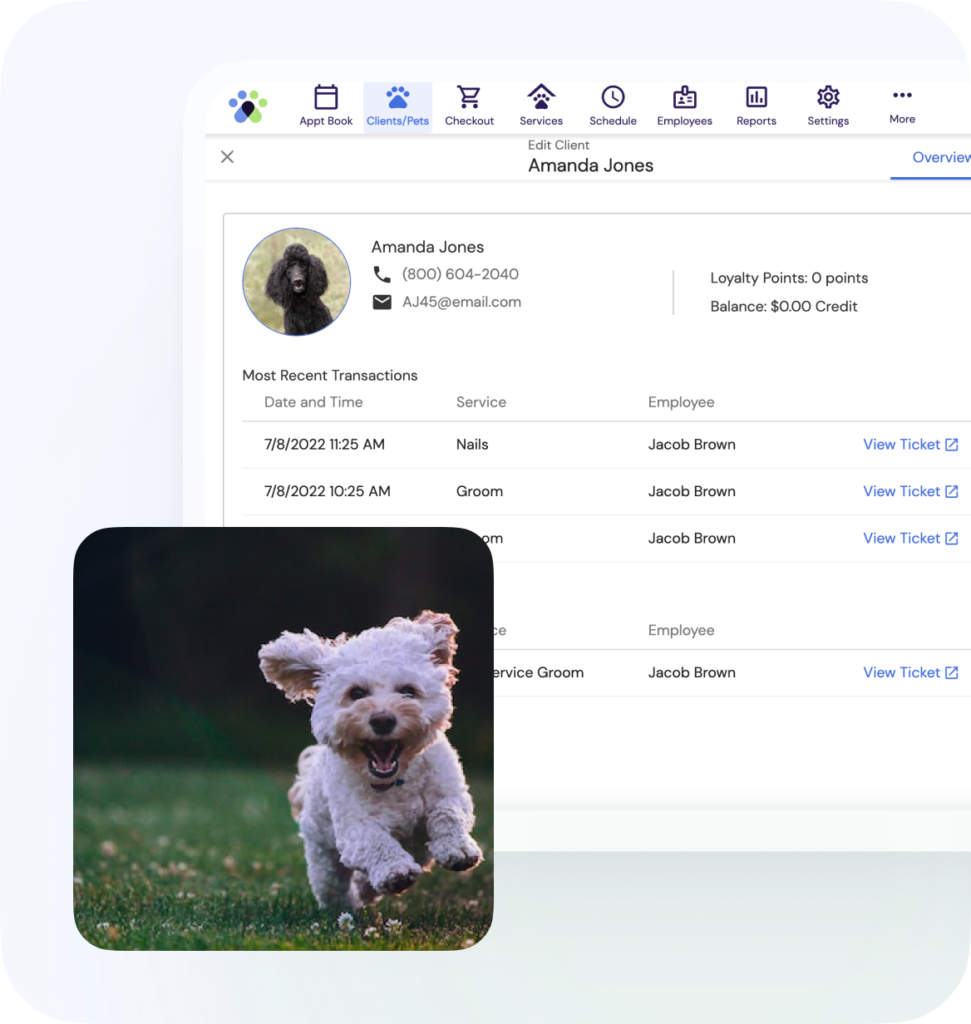Go to the Services icon
This screenshot has width=971, height=1024.
541,98
